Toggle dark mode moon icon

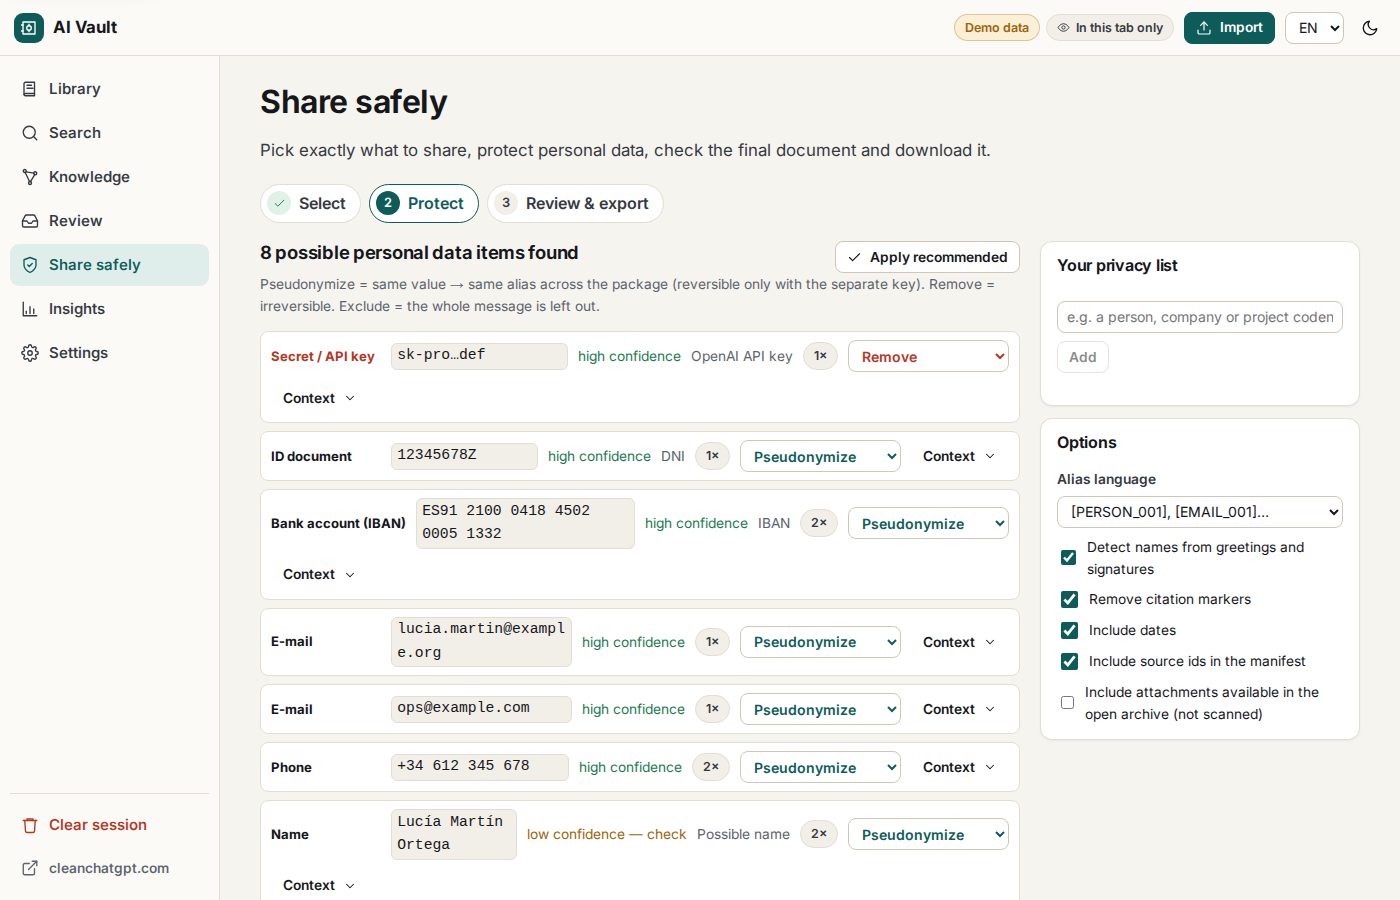pos(1370,28)
